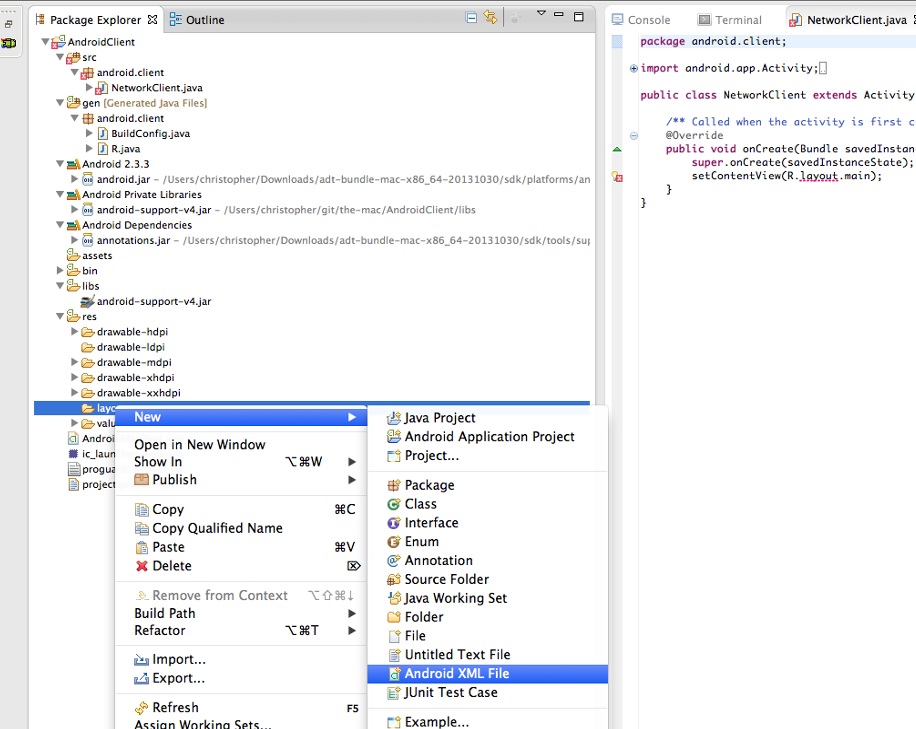Create an Untitled Text File
The height and width of the screenshot is (729, 916).
(488, 654)
